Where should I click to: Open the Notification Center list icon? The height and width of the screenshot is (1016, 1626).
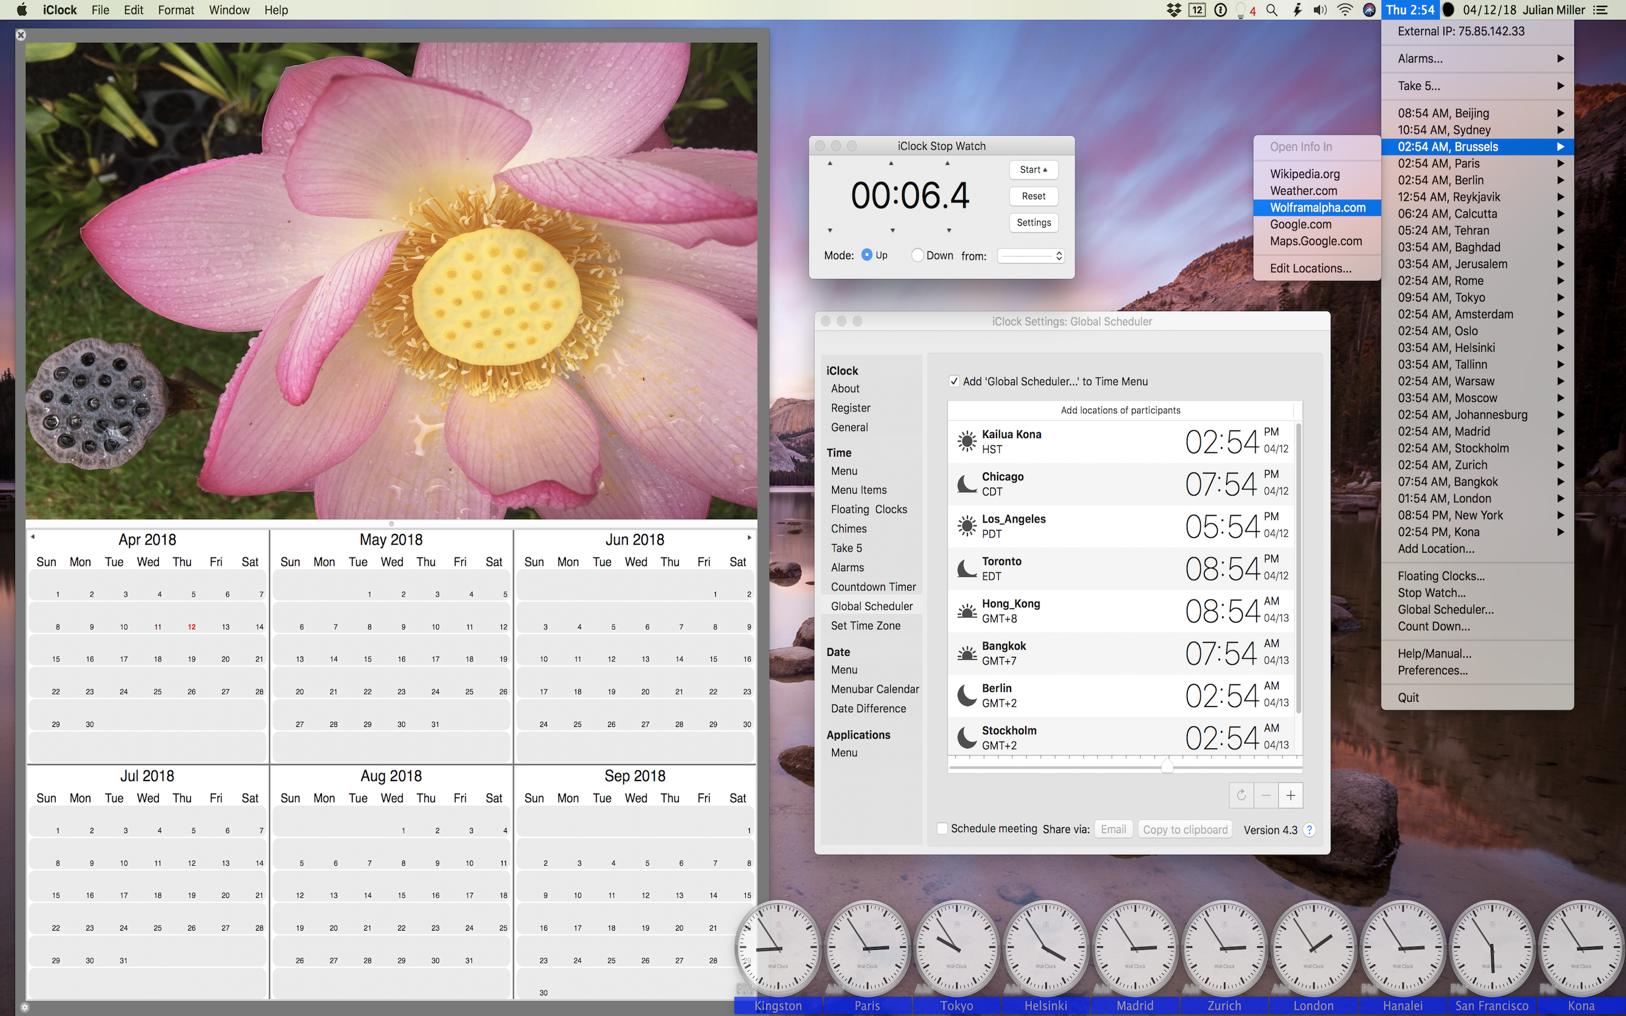(1601, 10)
